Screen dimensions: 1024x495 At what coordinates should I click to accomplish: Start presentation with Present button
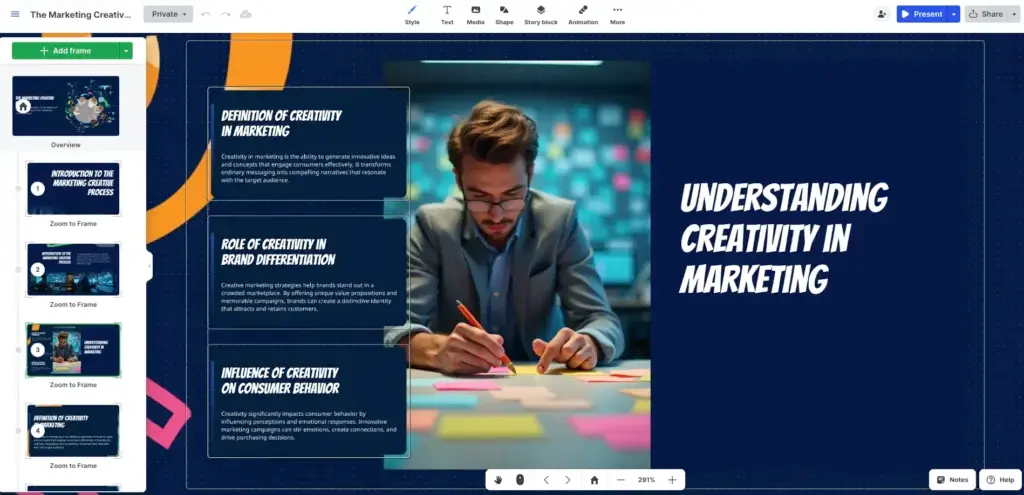tap(921, 14)
